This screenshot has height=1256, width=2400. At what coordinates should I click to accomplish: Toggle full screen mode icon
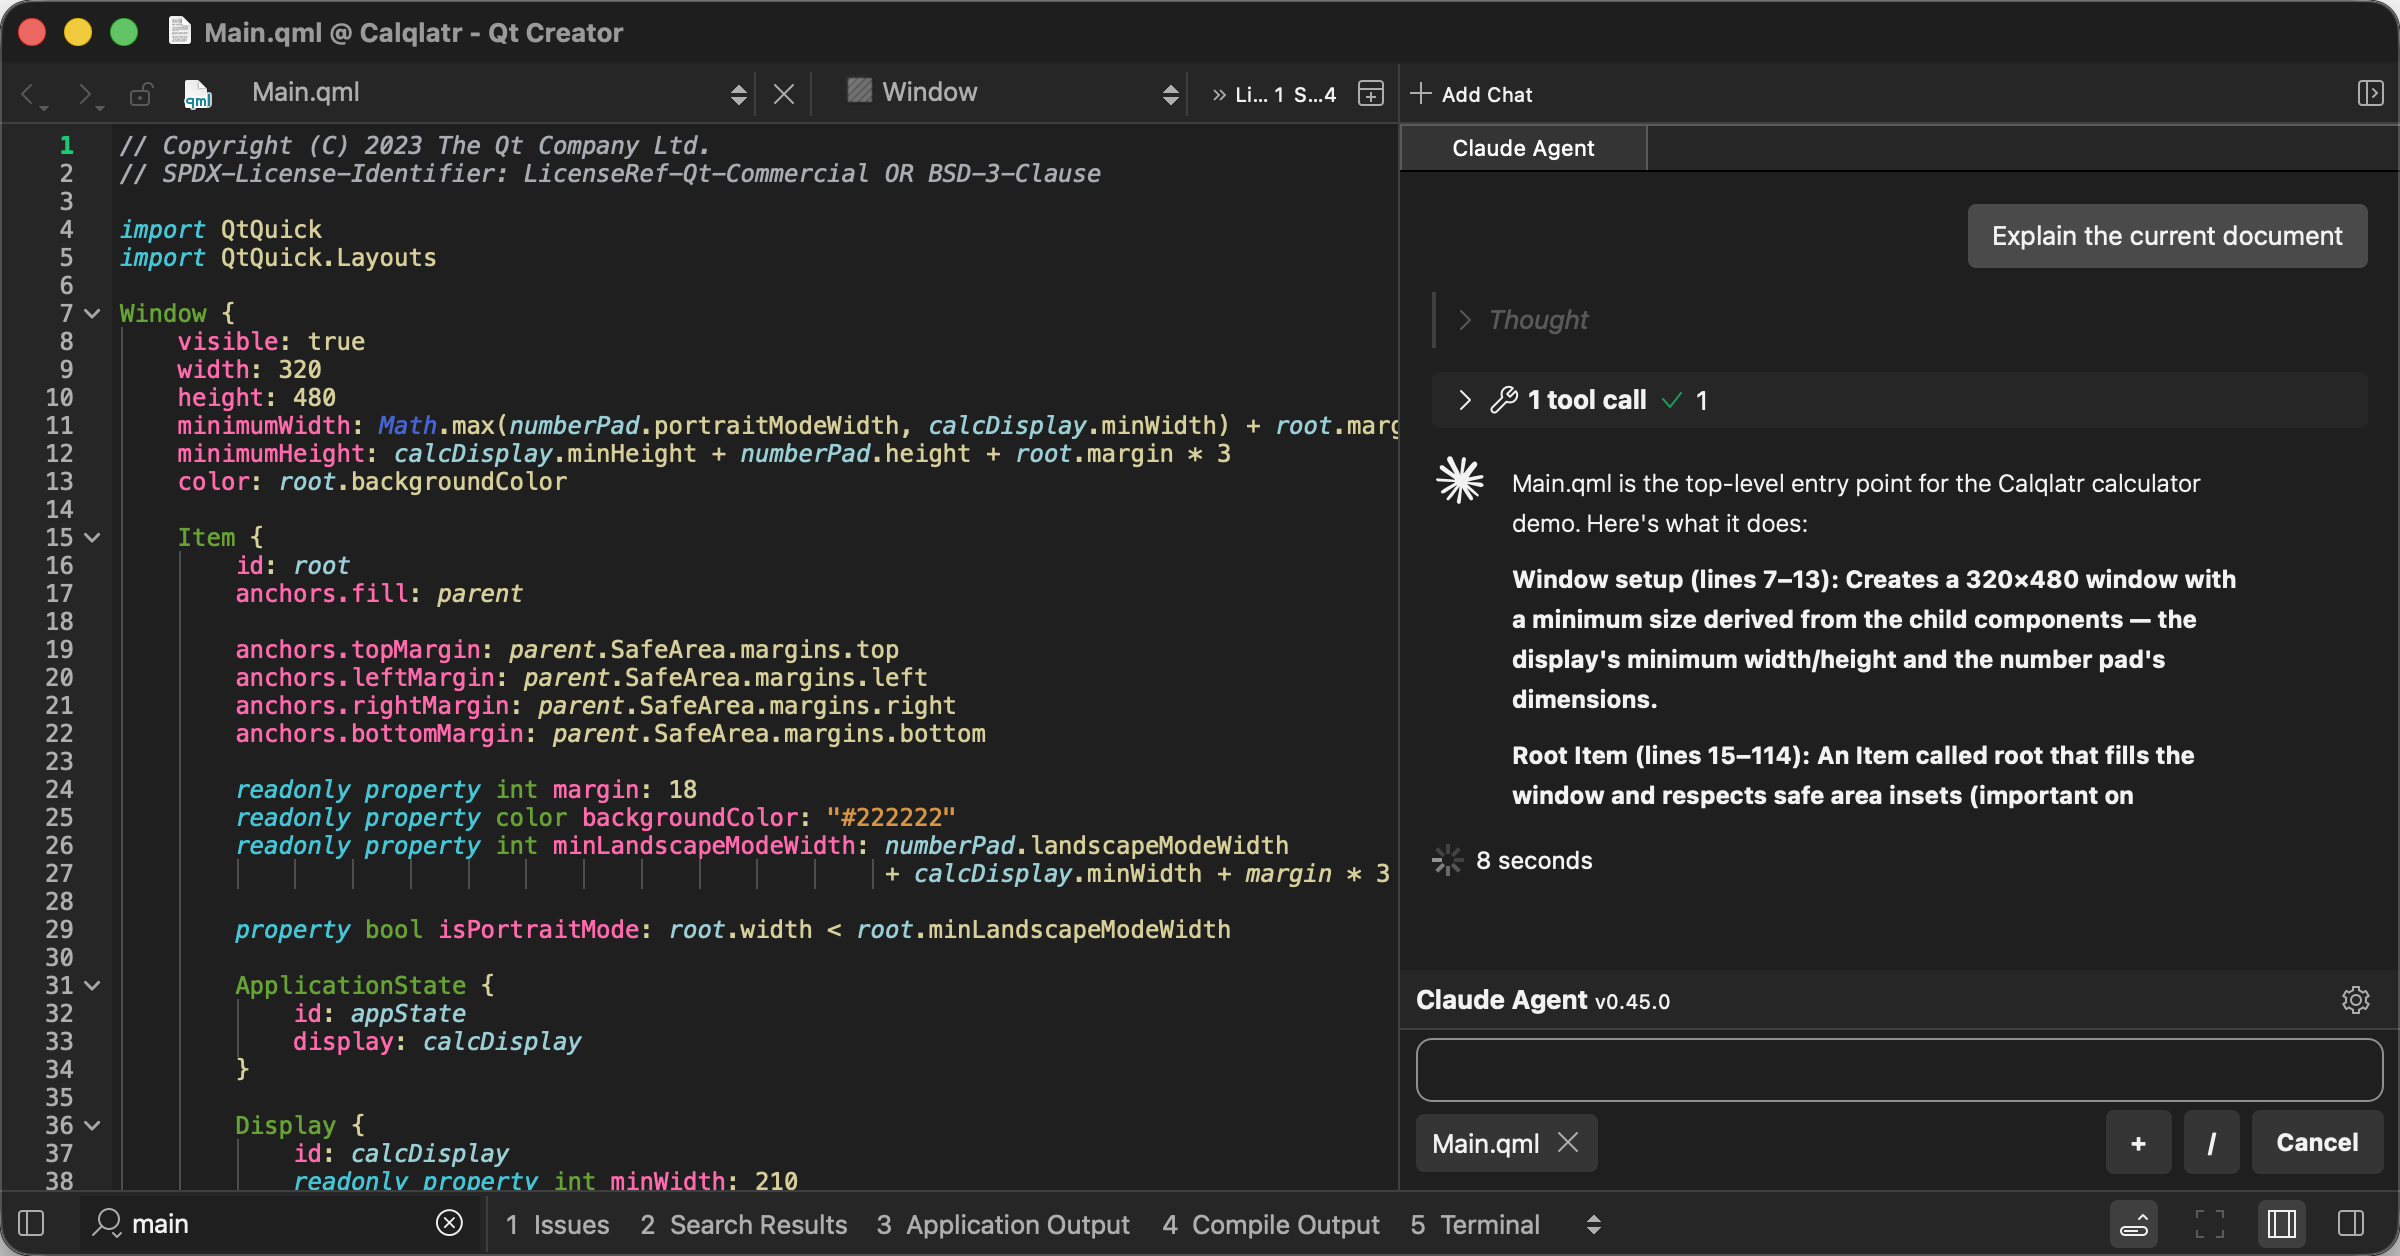[2209, 1223]
